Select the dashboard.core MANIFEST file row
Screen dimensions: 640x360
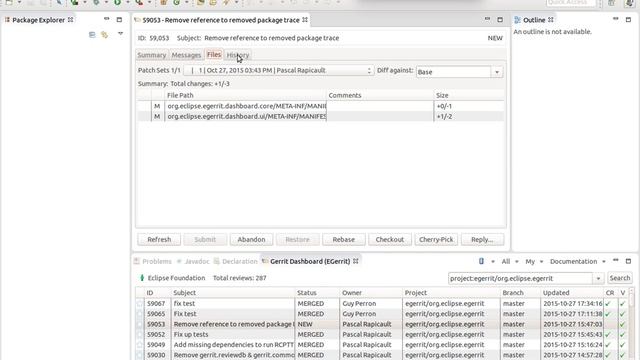[320, 106]
